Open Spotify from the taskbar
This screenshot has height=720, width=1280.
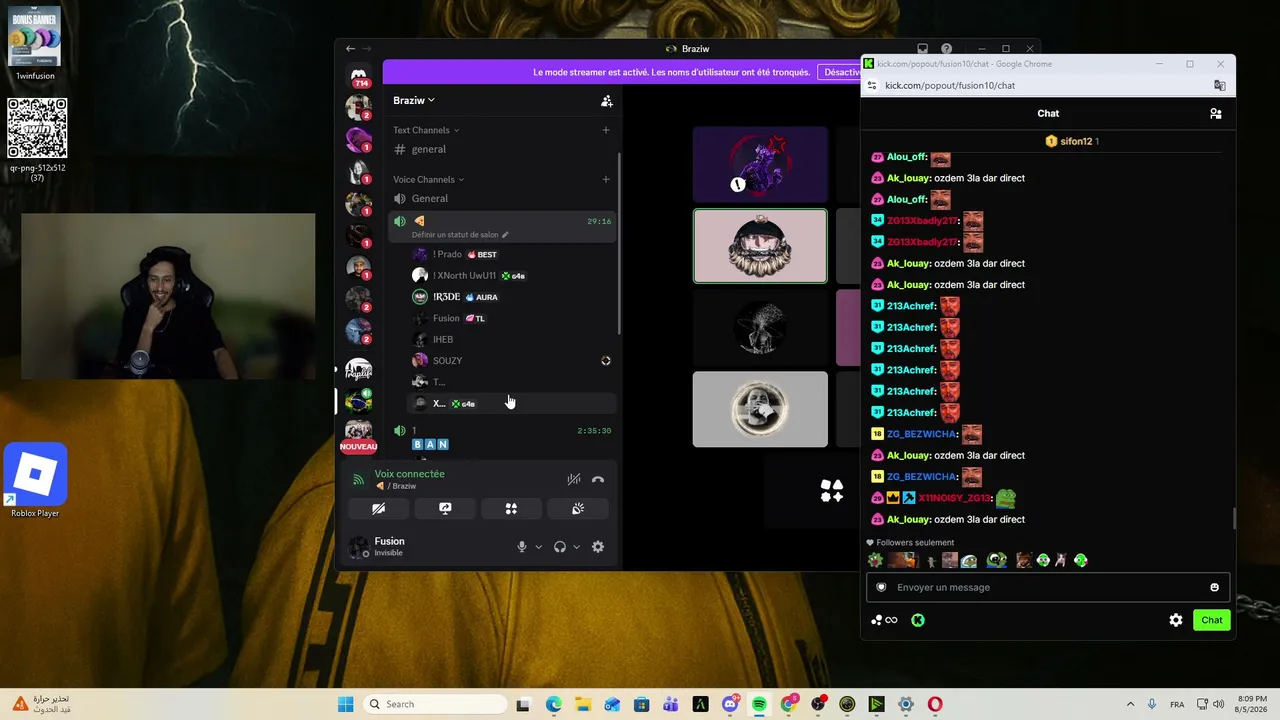click(x=759, y=705)
